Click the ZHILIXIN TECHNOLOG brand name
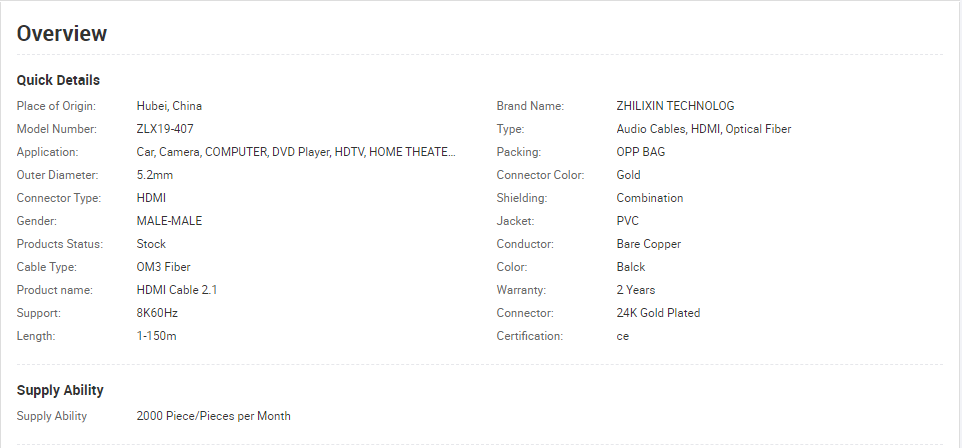The height and width of the screenshot is (448, 962). [x=675, y=106]
